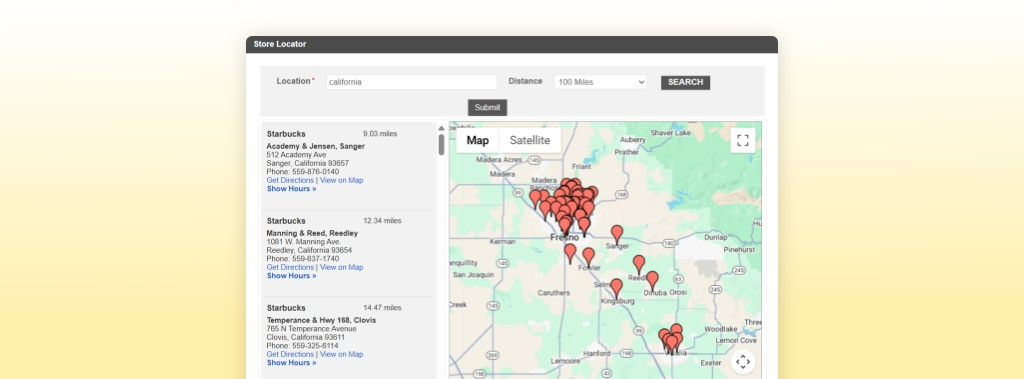This screenshot has width=1024, height=379.
Task: Get Directions to Academy & Jensen, Sanger
Action: coord(290,180)
